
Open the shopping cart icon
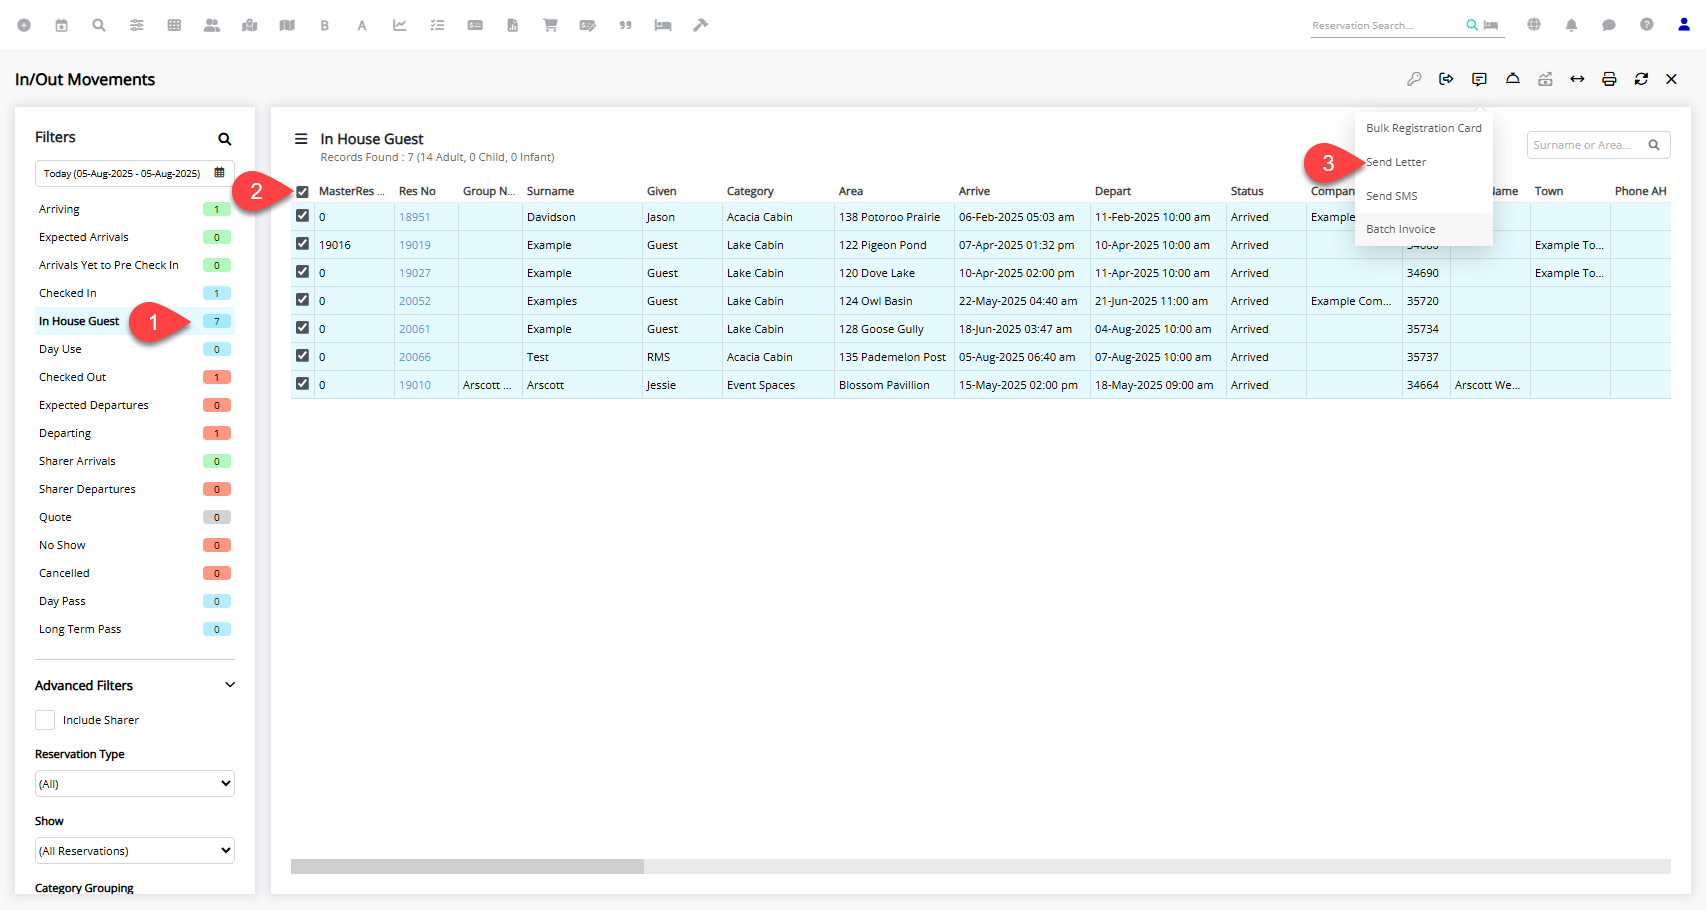pos(550,25)
